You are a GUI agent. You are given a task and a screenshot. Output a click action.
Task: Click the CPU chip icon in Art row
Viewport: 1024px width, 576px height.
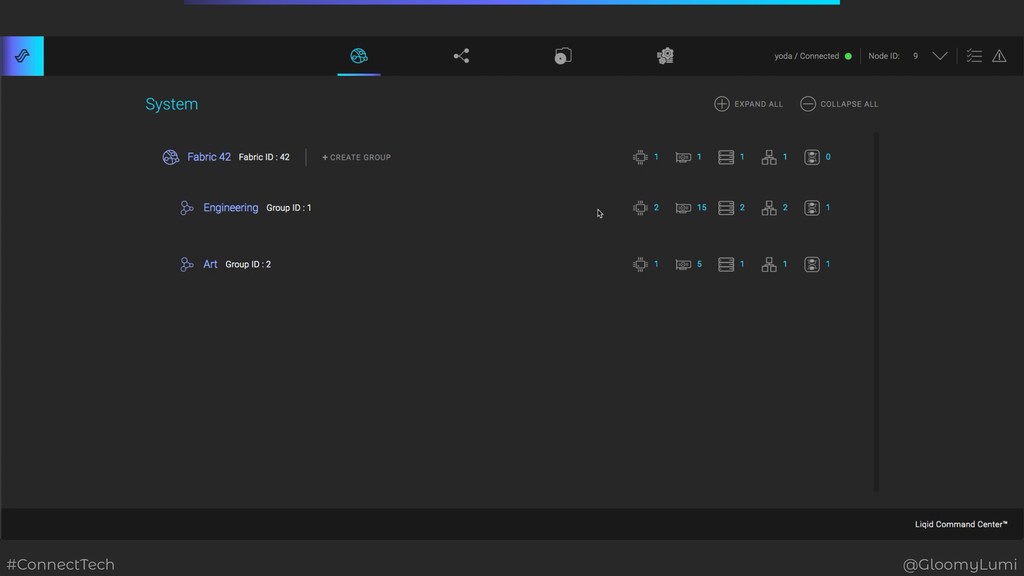[640, 264]
